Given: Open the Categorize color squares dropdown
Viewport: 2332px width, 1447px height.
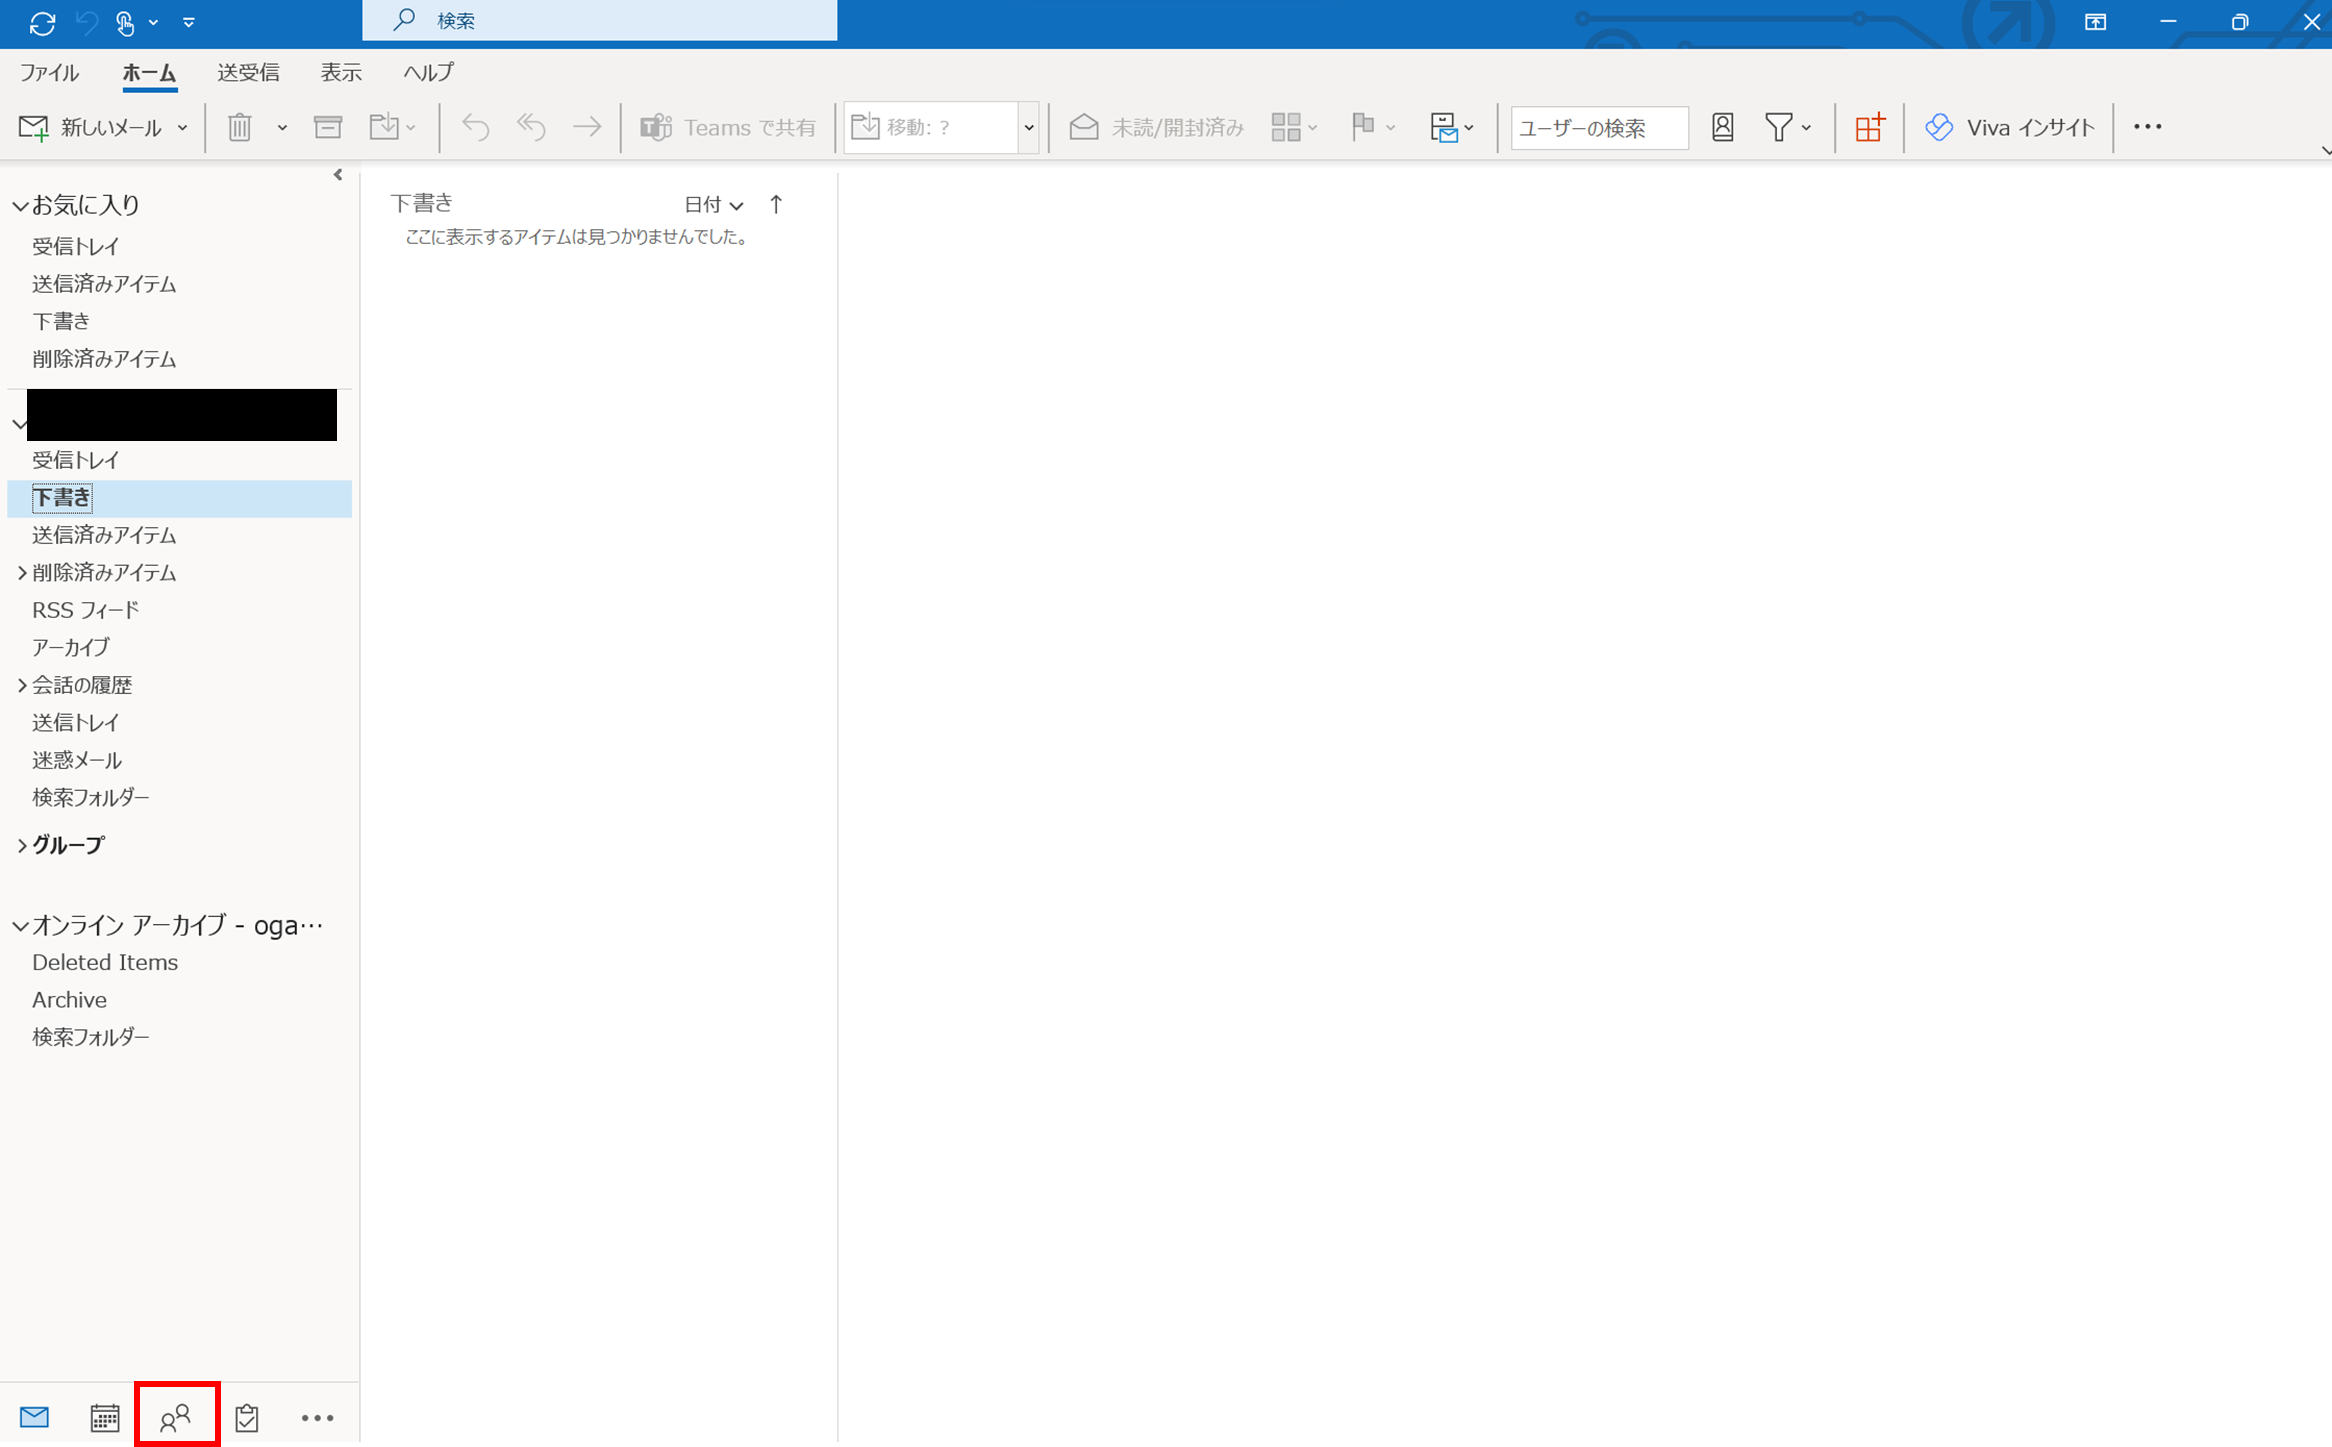Looking at the screenshot, I should point(1295,127).
